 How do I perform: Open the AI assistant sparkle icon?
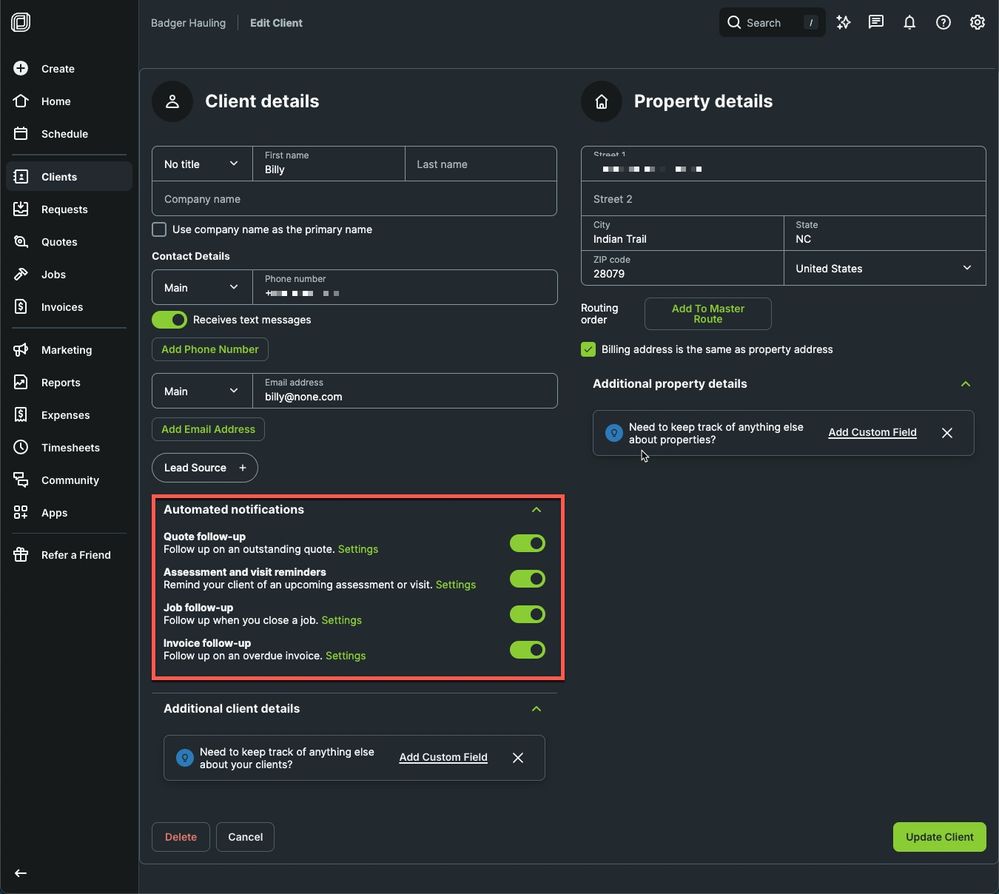[x=843, y=22]
